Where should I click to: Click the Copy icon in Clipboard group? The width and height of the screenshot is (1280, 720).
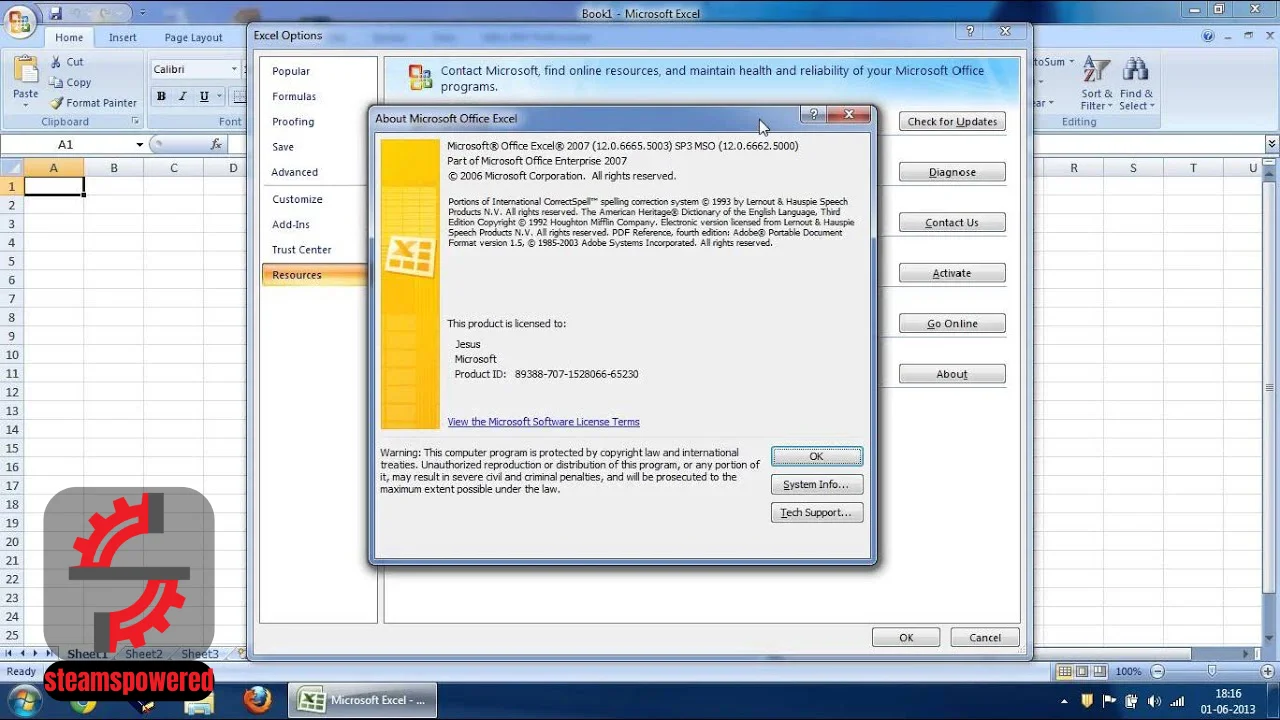click(55, 82)
